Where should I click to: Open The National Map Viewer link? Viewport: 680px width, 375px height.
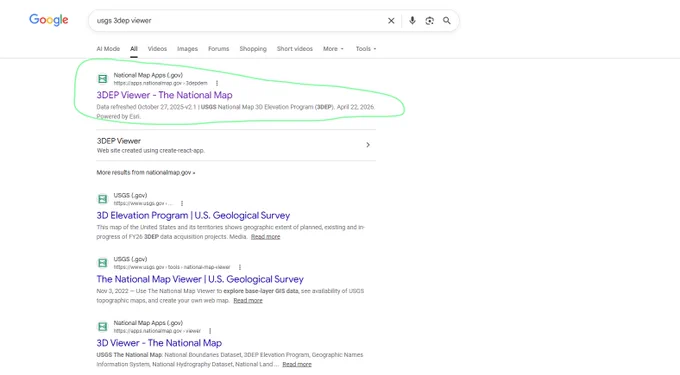200,279
